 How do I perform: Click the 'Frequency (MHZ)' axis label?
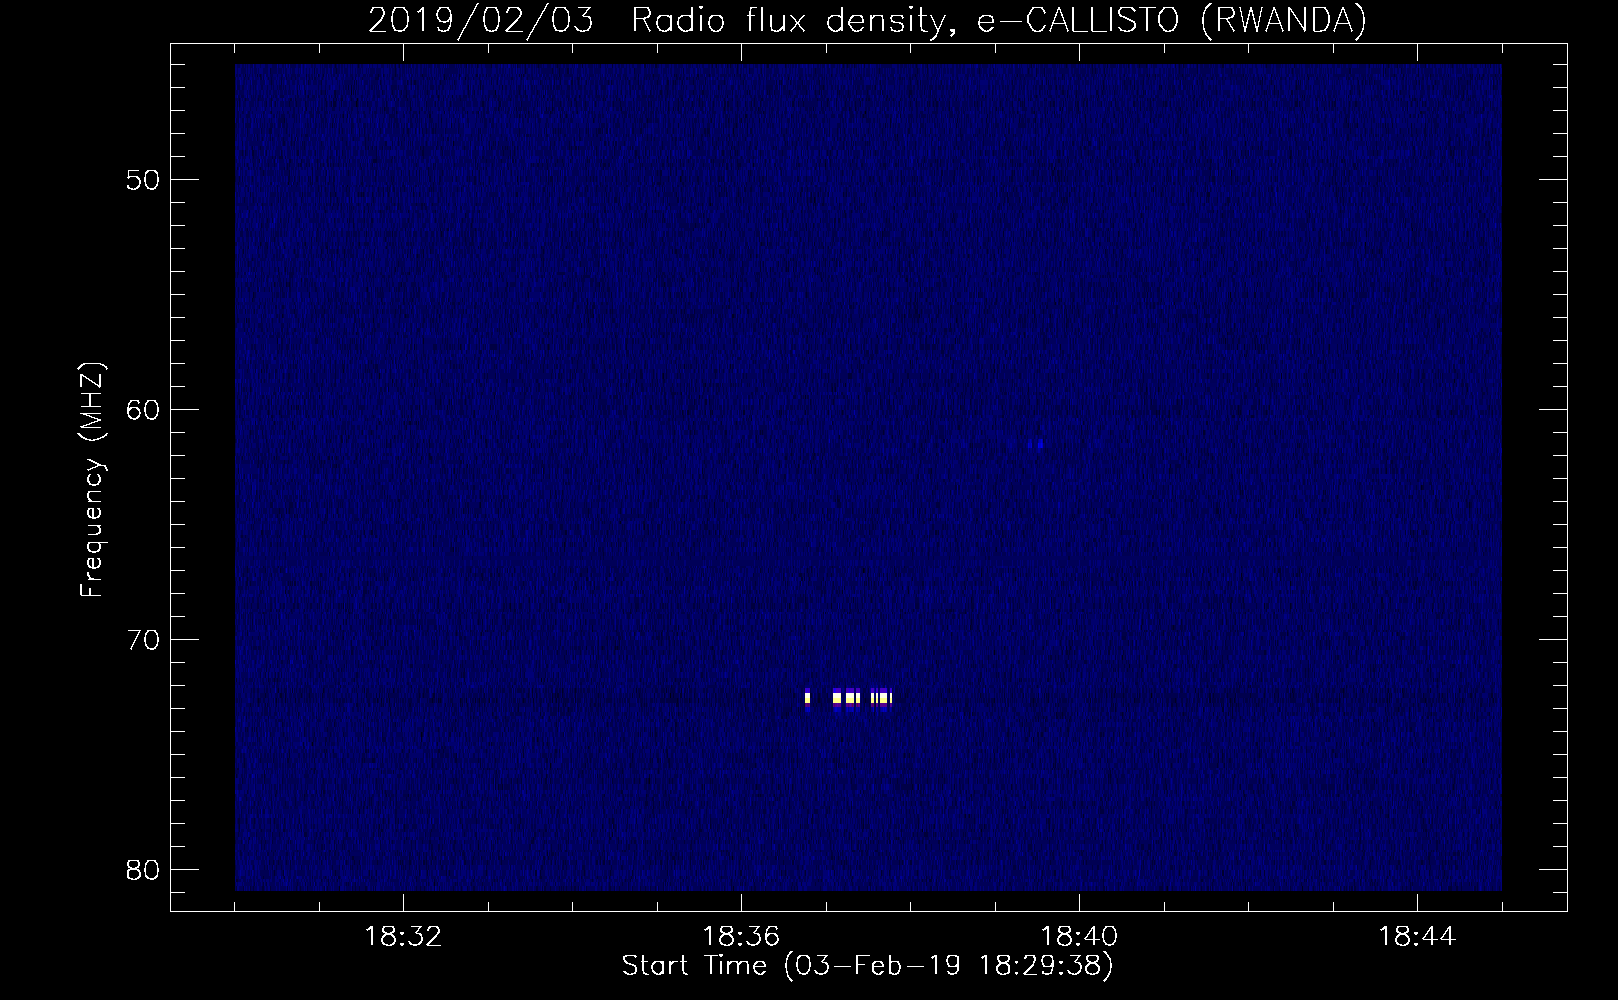click(92, 480)
